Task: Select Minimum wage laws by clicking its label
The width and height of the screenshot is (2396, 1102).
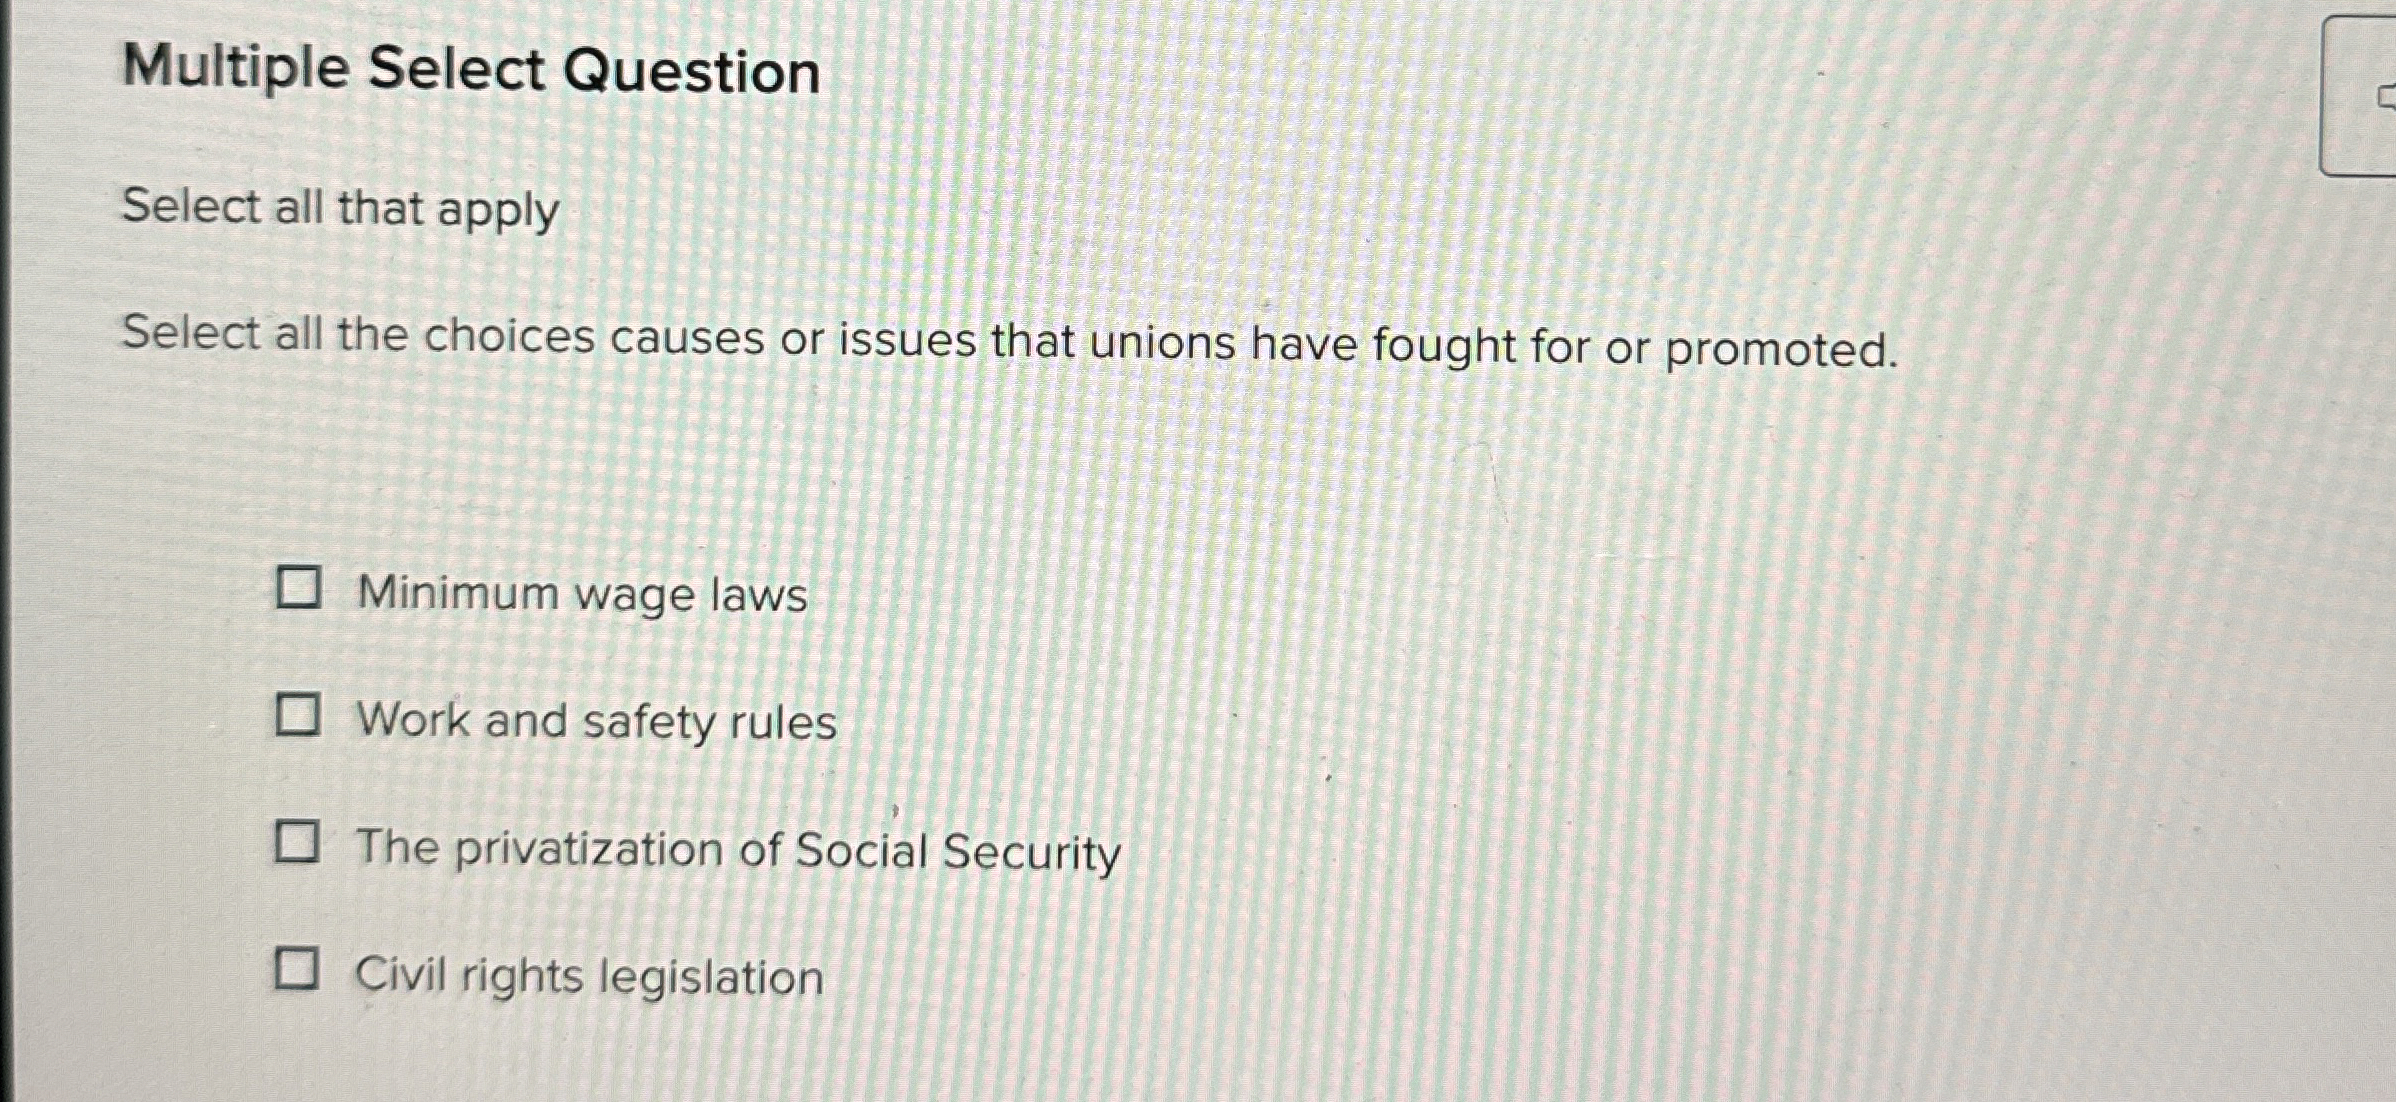Action: click(x=580, y=594)
